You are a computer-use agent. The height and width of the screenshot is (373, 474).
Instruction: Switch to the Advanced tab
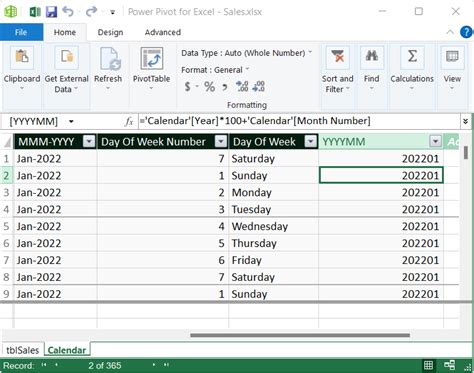click(163, 32)
